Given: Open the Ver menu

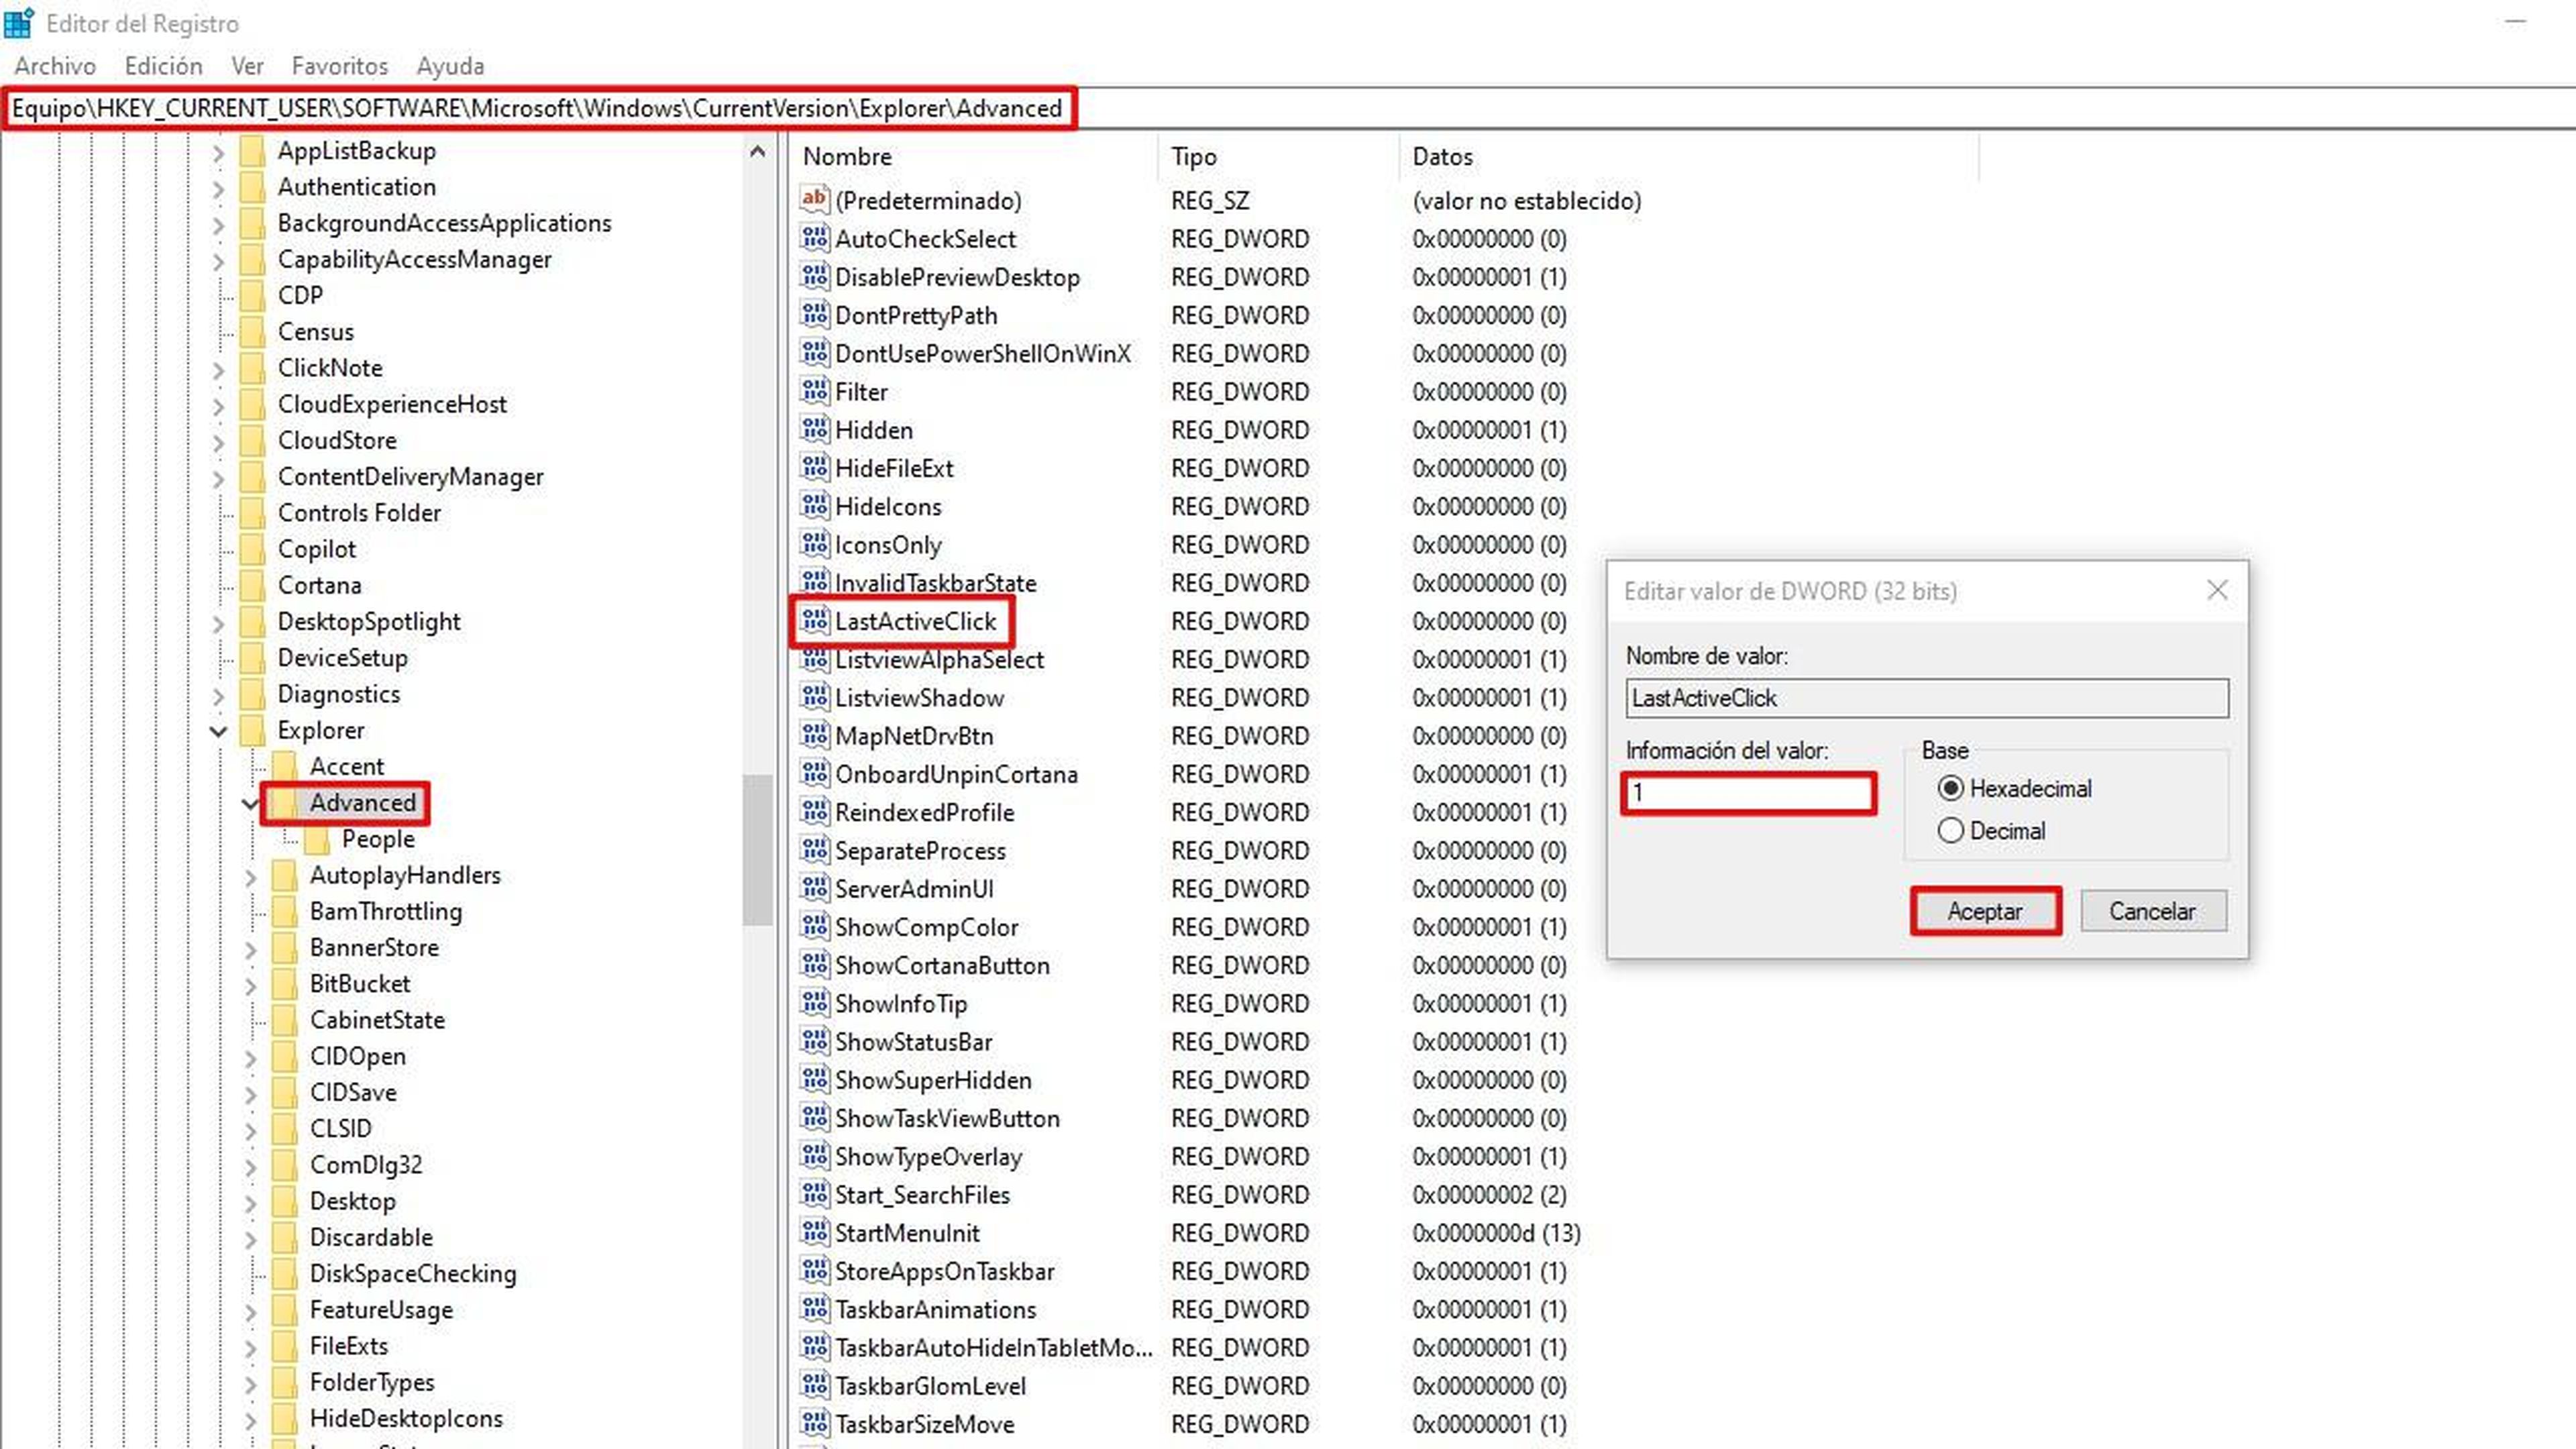Looking at the screenshot, I should coord(247,66).
